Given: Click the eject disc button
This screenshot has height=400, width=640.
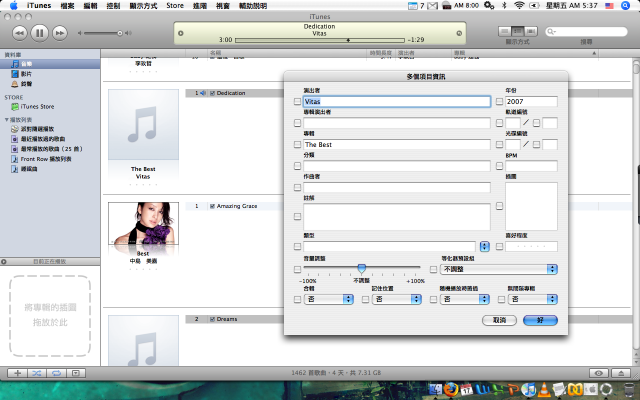Looking at the screenshot, I should pos(621,373).
